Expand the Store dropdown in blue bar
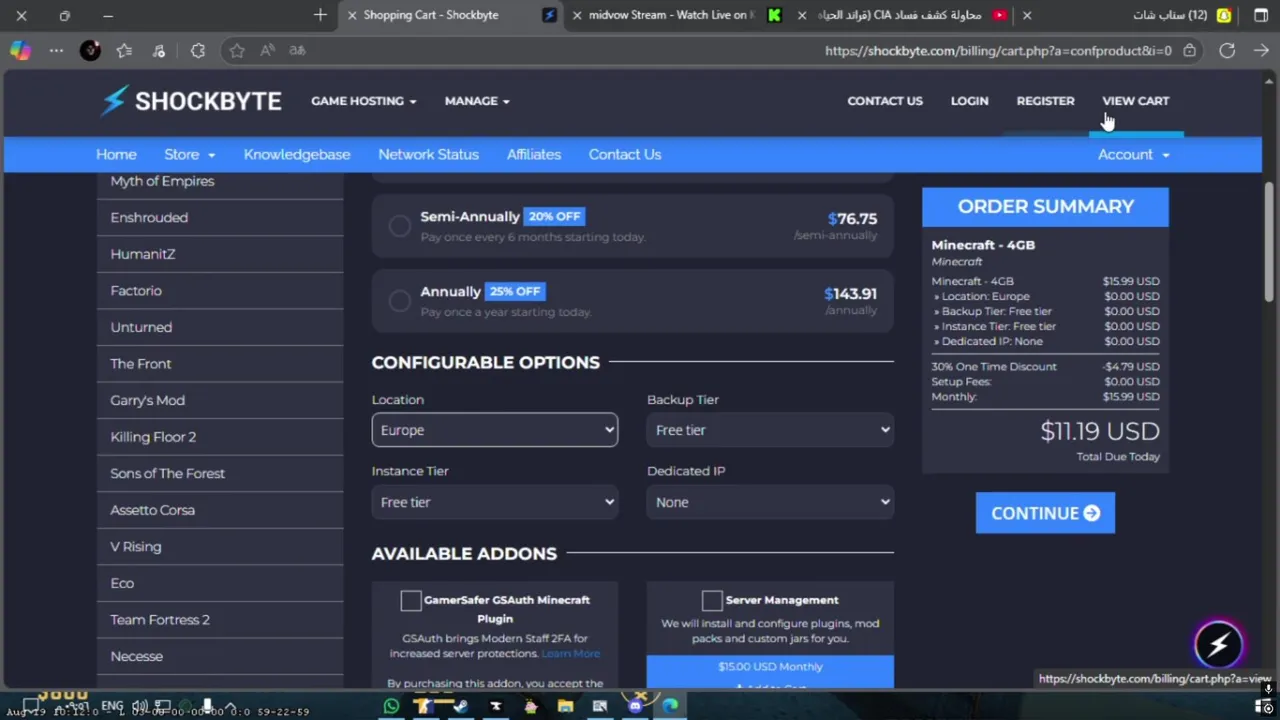Viewport: 1280px width, 720px height. click(189, 155)
